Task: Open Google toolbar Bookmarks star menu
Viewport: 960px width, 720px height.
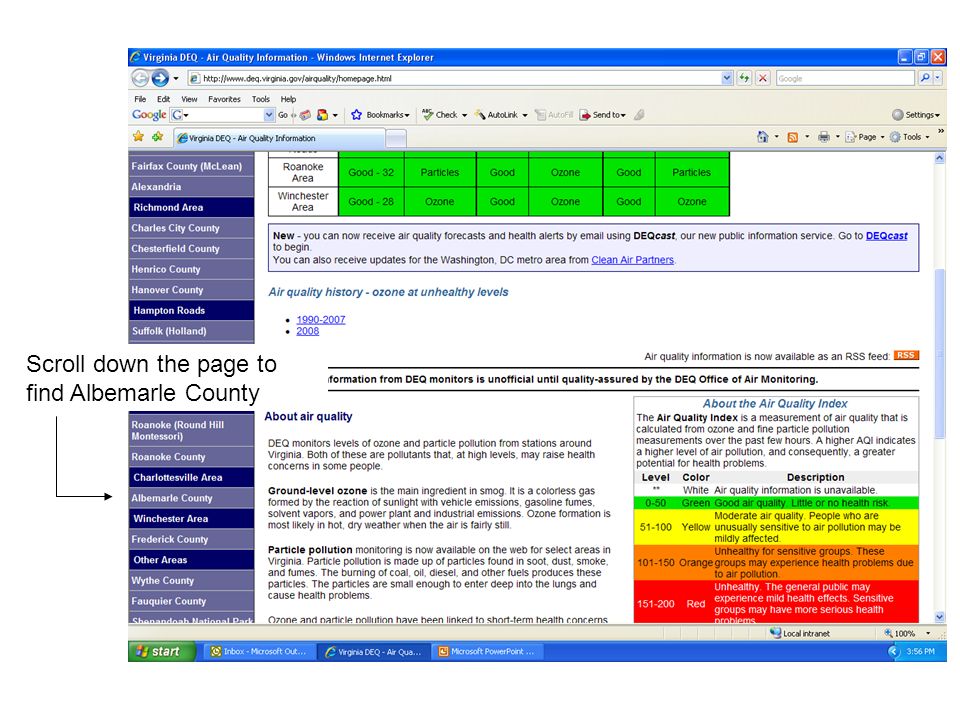Action: [x=380, y=114]
